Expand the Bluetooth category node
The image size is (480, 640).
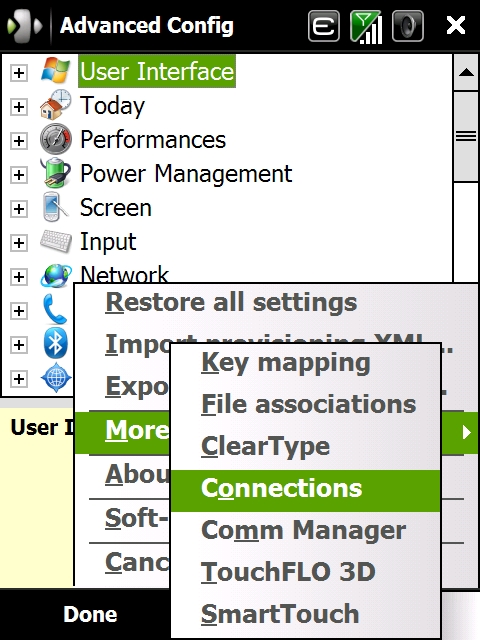(x=18, y=345)
